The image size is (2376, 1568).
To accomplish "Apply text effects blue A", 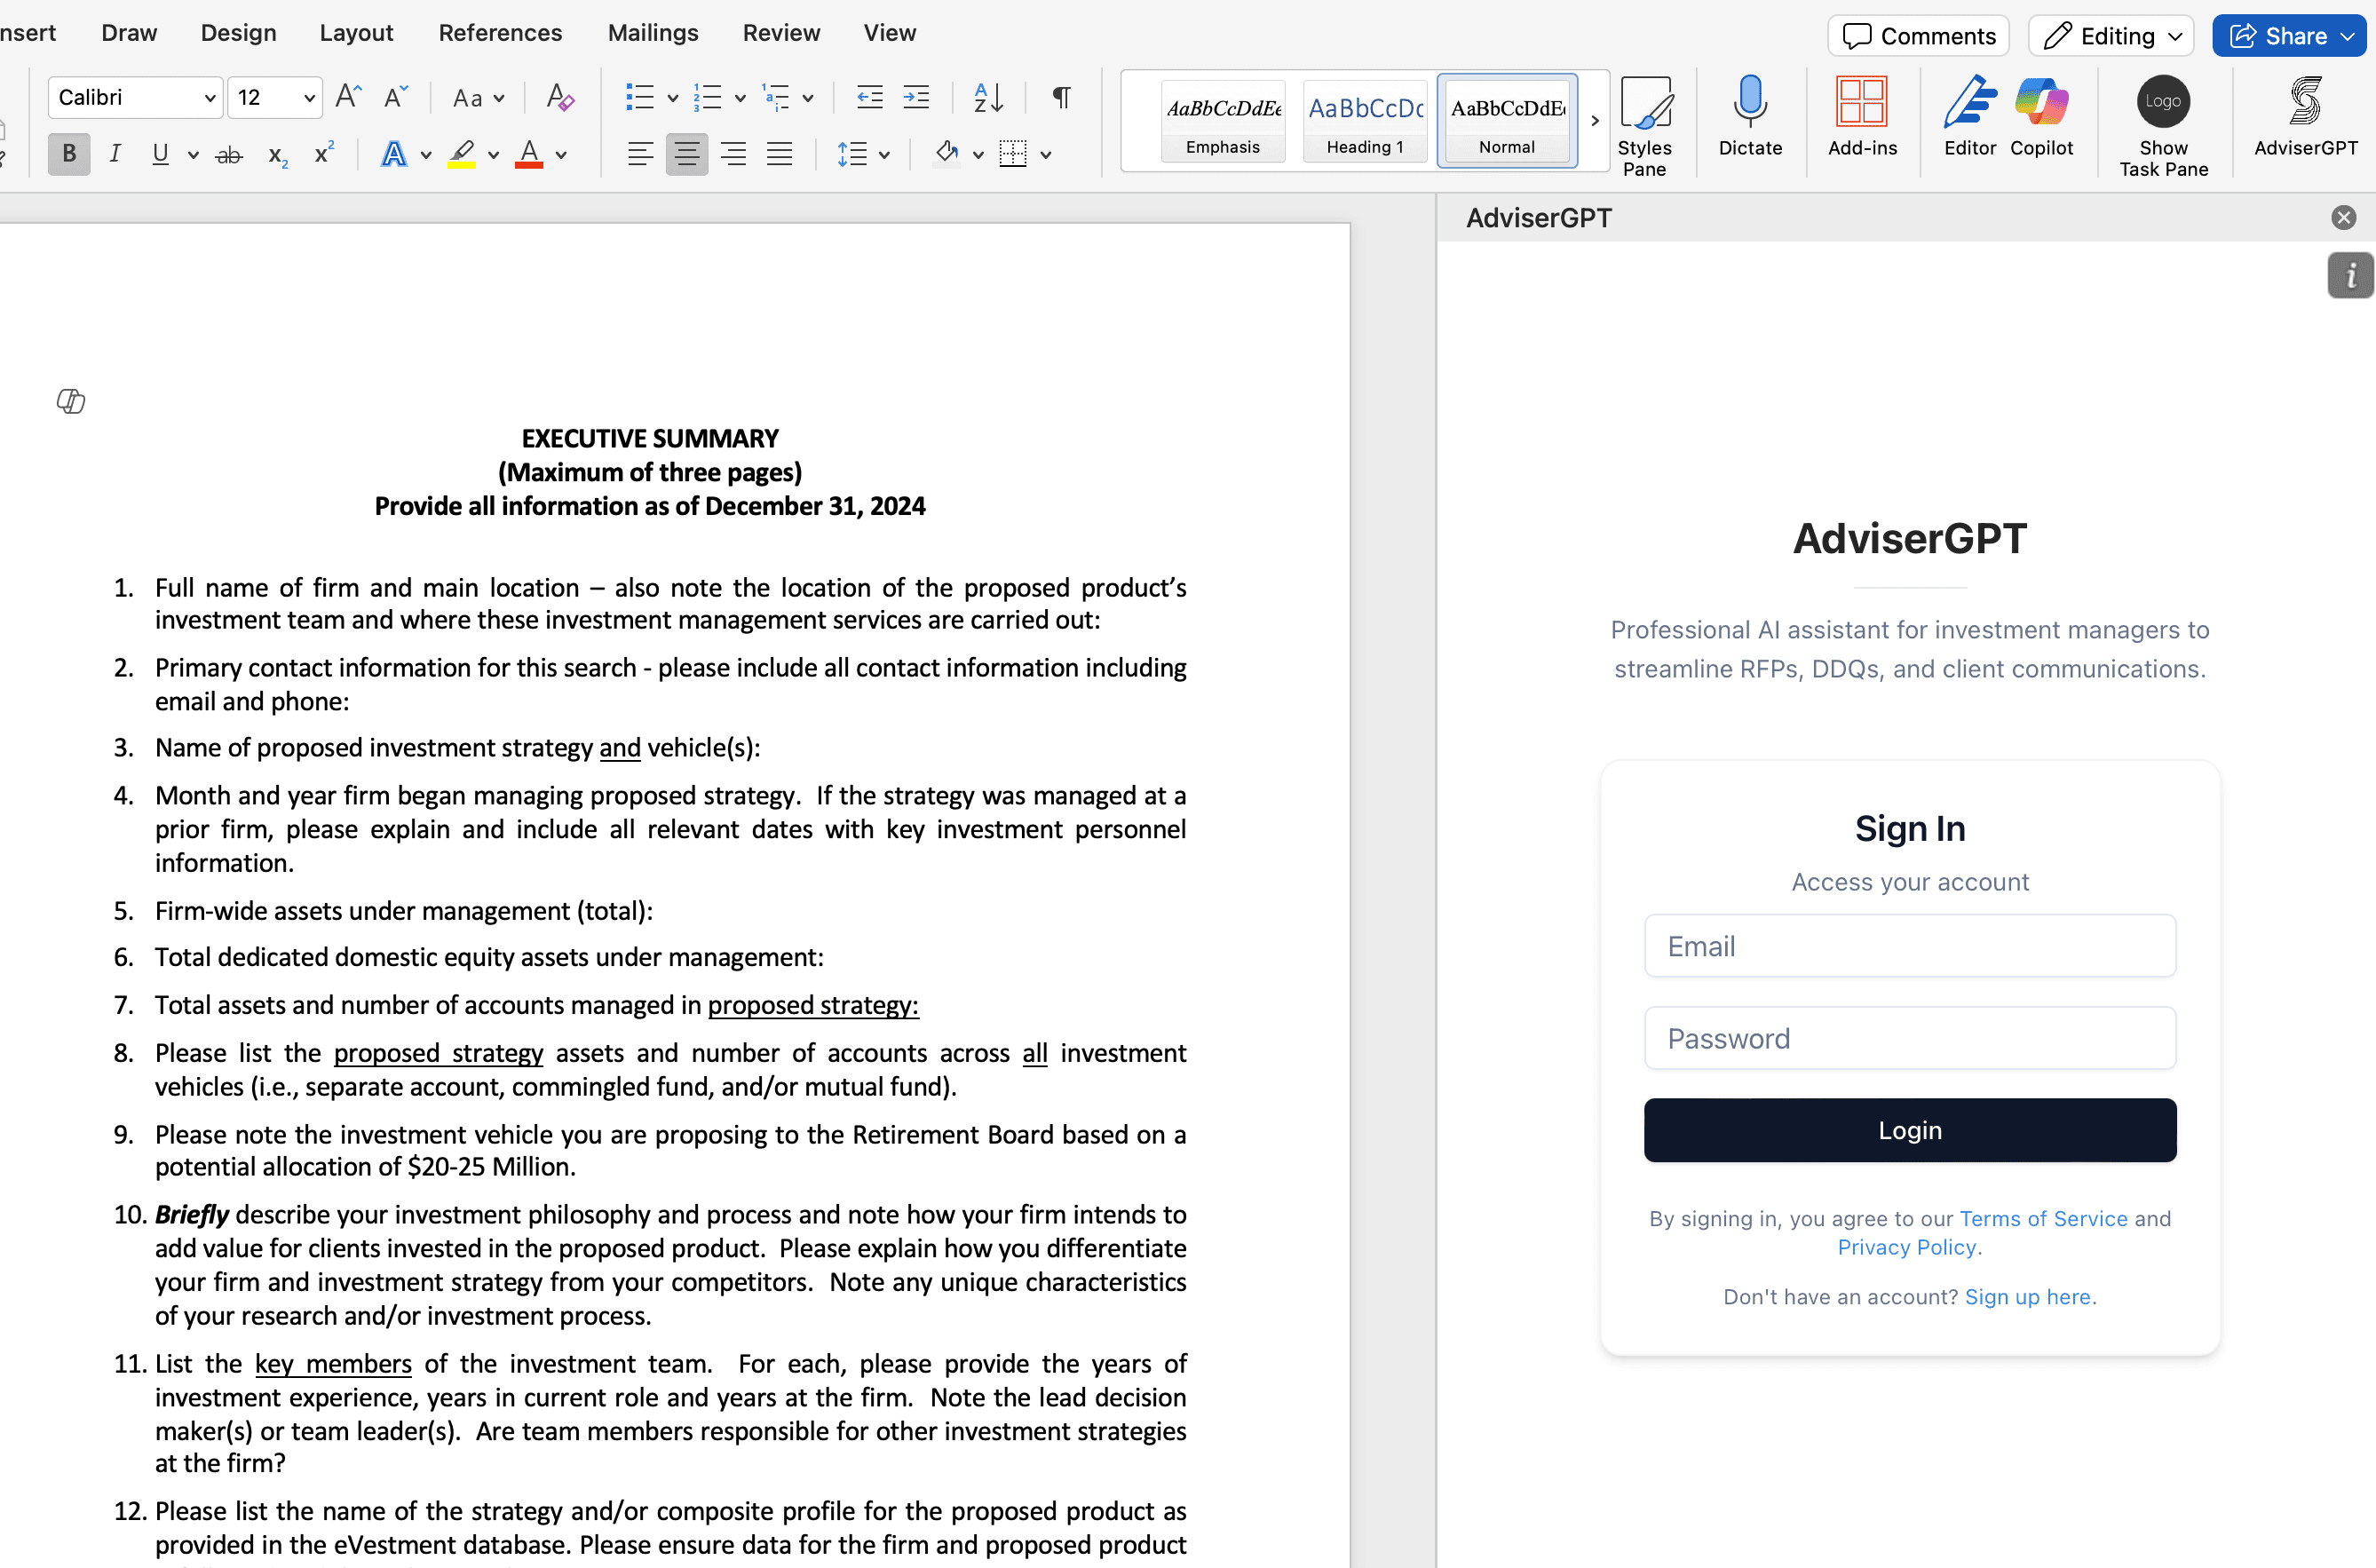I will click(394, 155).
